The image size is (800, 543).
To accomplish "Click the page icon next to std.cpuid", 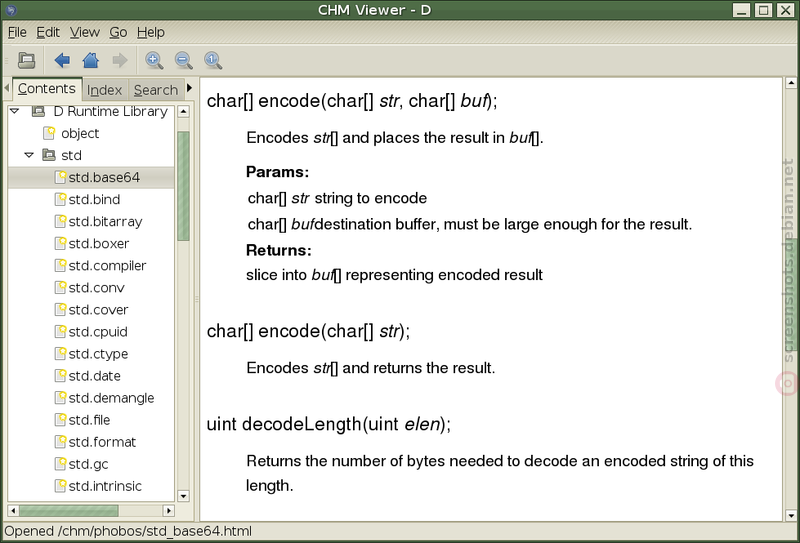I will tap(60, 332).
